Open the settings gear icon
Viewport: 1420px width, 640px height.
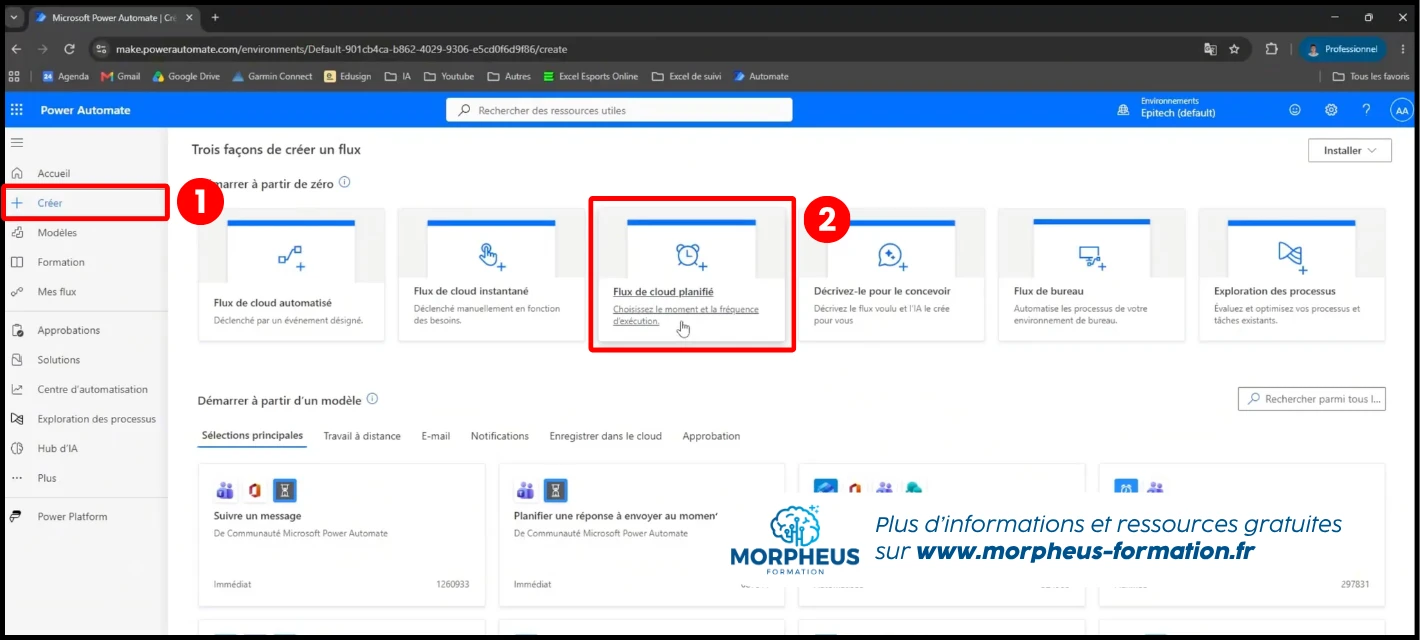(x=1331, y=110)
